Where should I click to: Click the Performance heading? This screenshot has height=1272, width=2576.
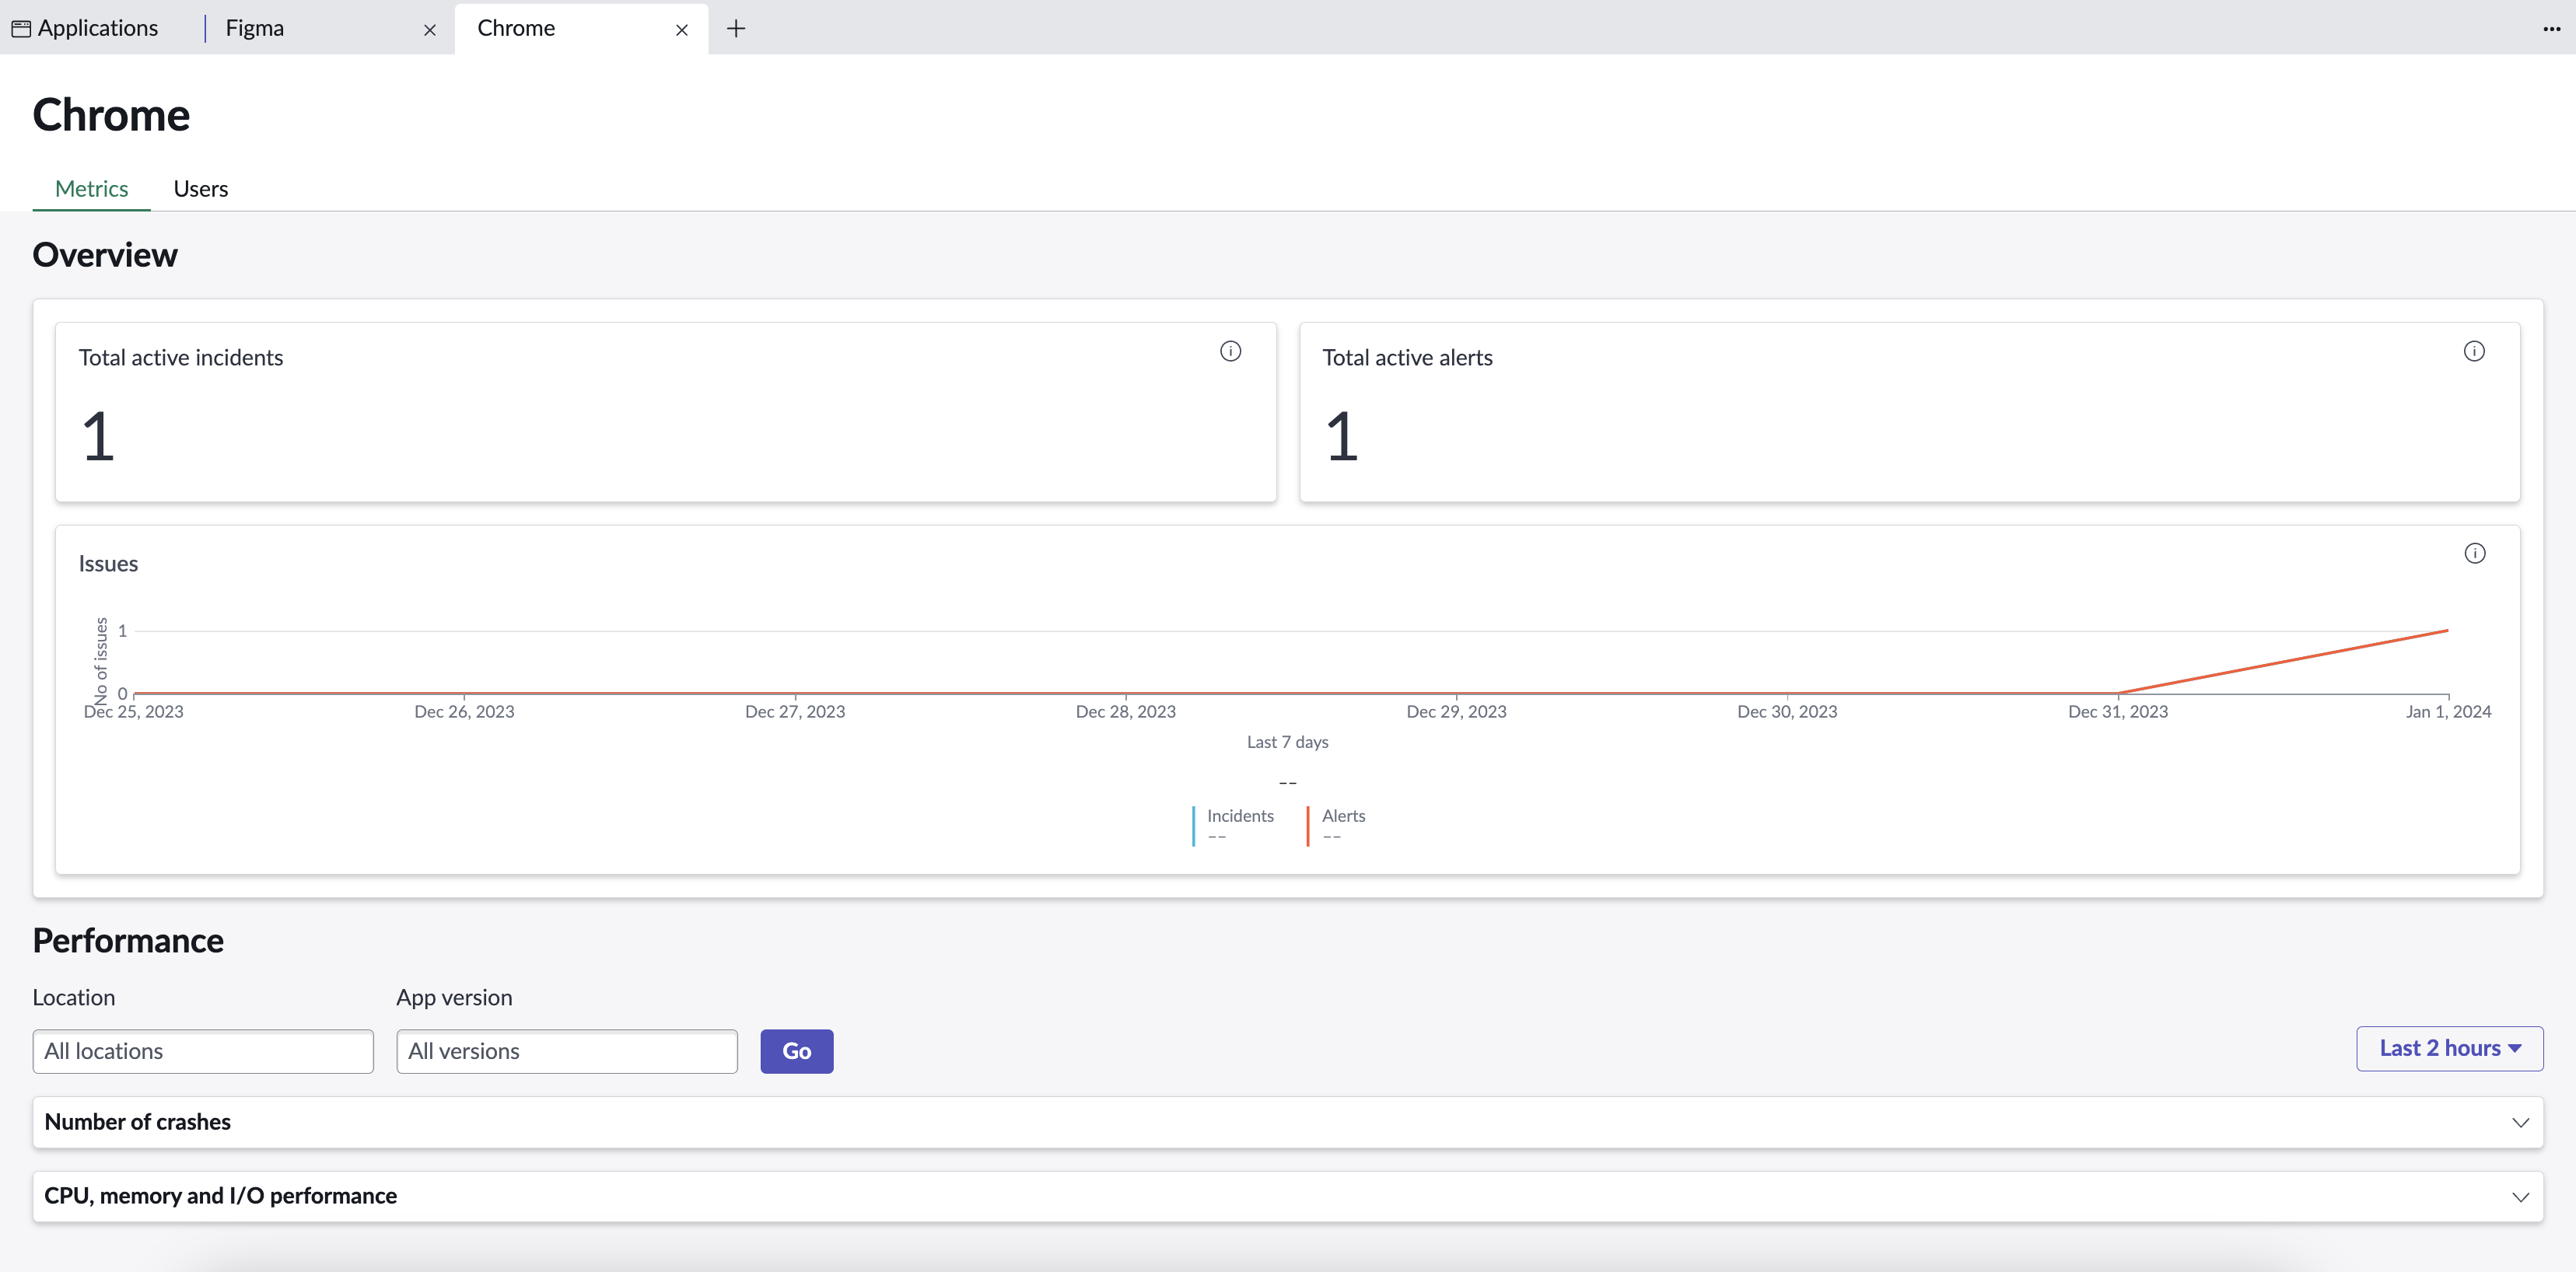[128, 941]
